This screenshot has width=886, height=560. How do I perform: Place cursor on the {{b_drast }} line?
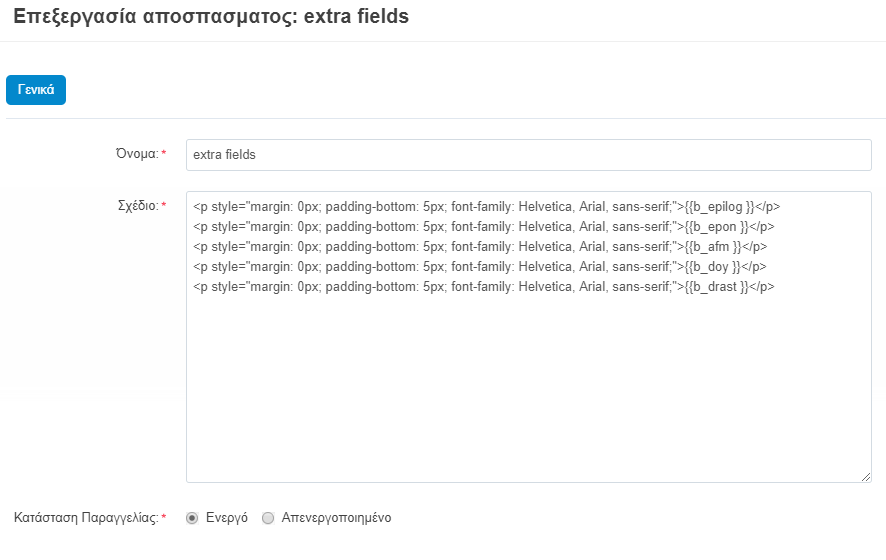point(483,286)
